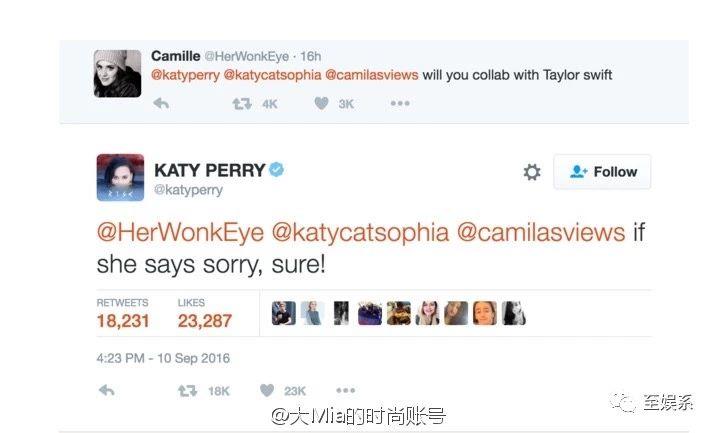Open @camilasviews mention in Katy's reply

[x=541, y=232]
